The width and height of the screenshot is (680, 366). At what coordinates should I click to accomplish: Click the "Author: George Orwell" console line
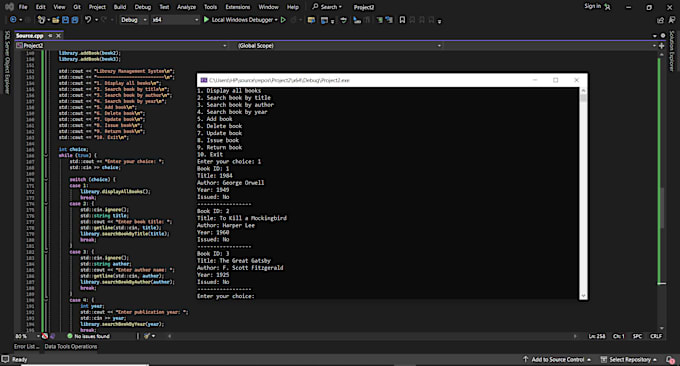(x=230, y=183)
